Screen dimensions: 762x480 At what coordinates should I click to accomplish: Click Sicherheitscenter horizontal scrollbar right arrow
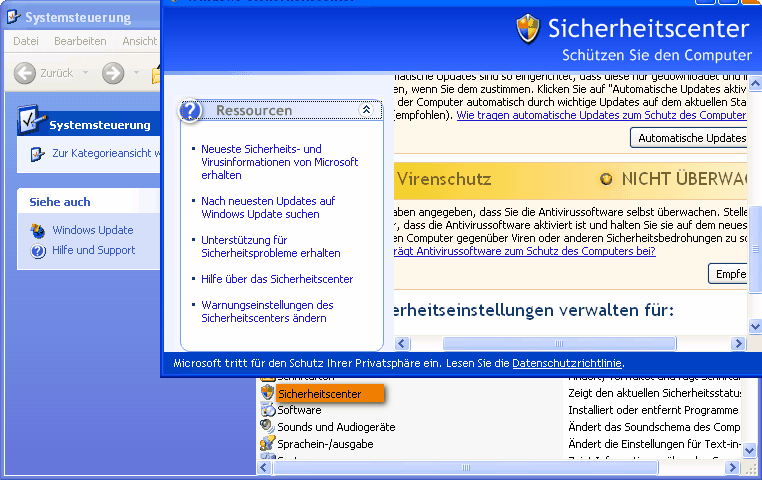tap(738, 343)
